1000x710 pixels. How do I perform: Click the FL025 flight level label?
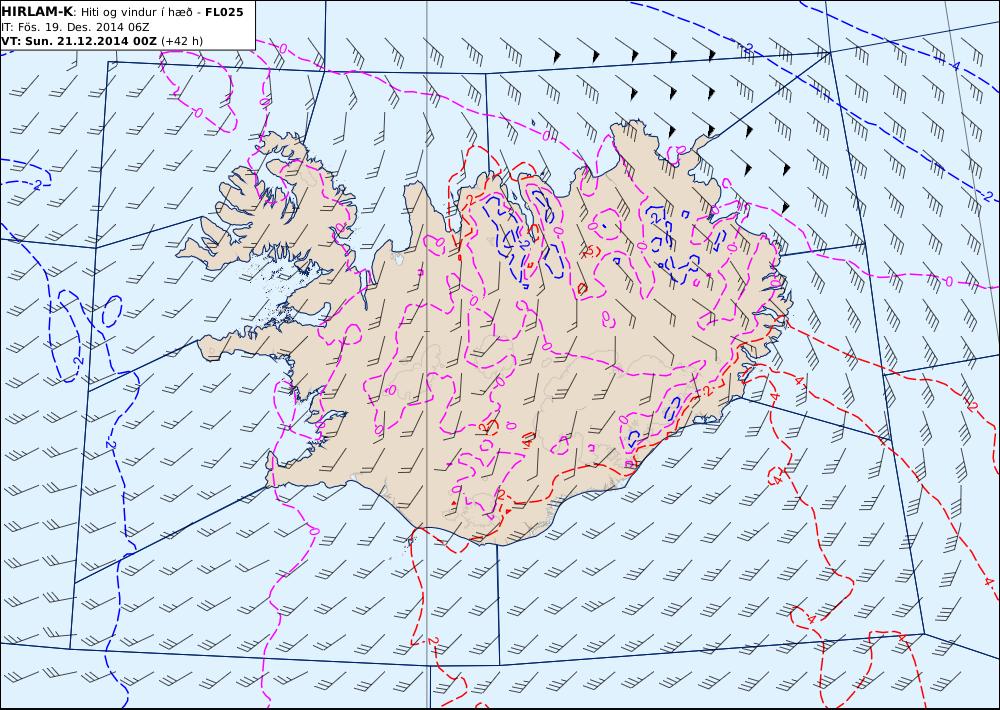pos(224,11)
